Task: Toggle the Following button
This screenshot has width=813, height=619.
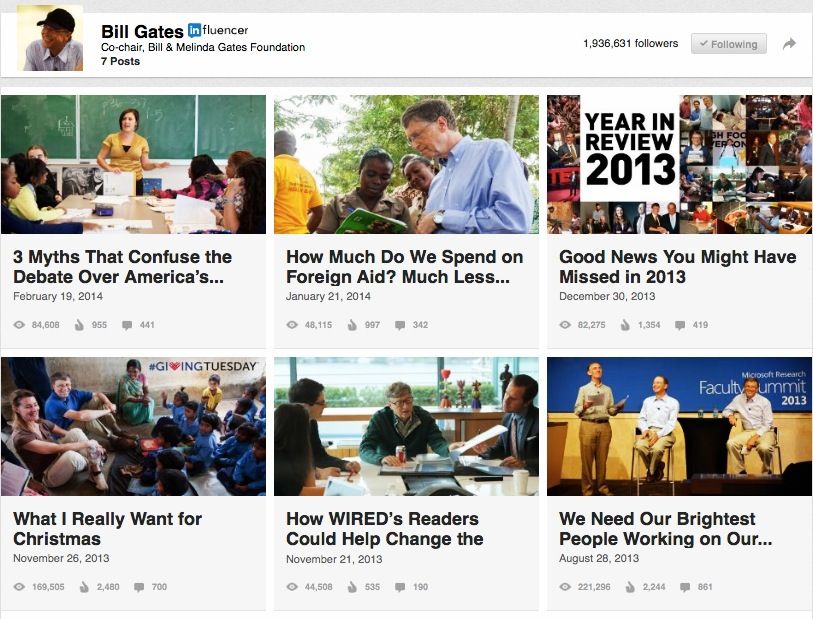Action: 728,44
